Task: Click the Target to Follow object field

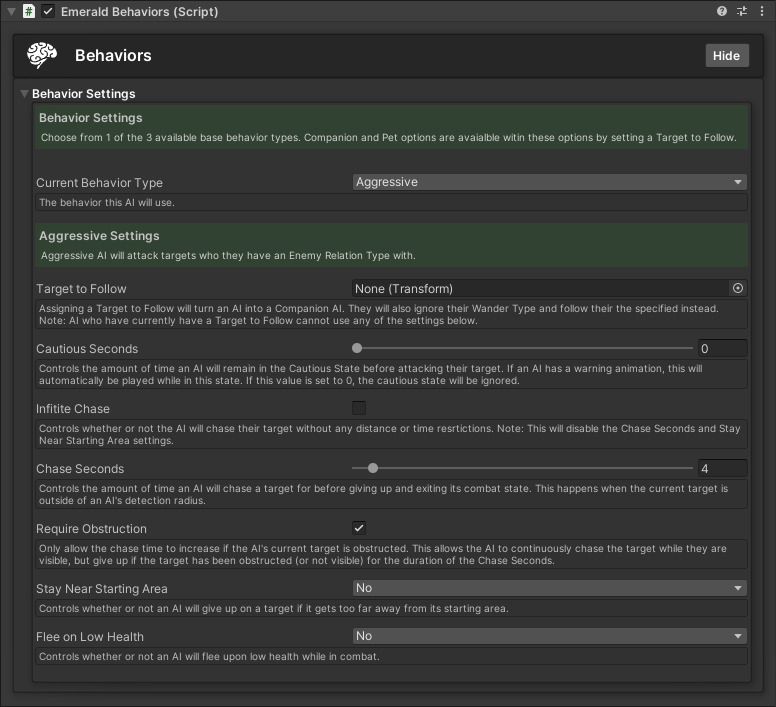Action: tap(540, 288)
